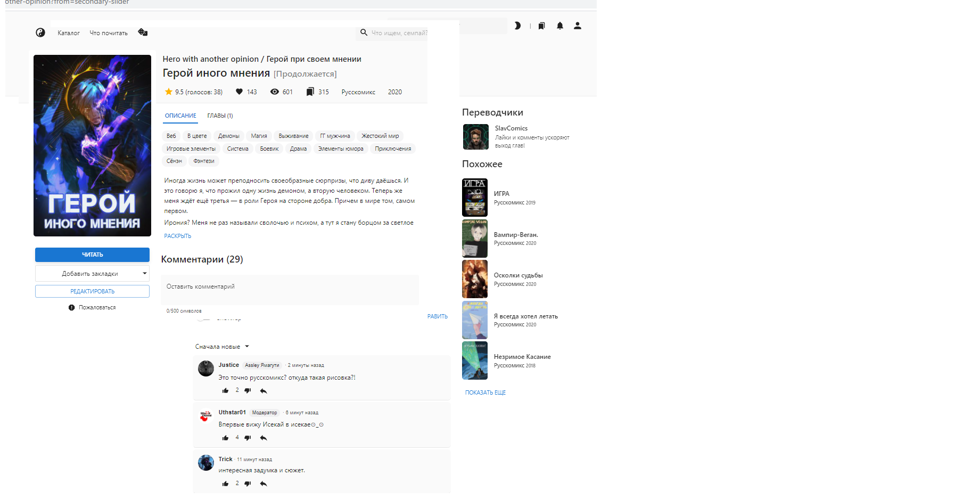Dislike Uthstar01's comment with thumbs down
The height and width of the screenshot is (500, 955).
248,438
